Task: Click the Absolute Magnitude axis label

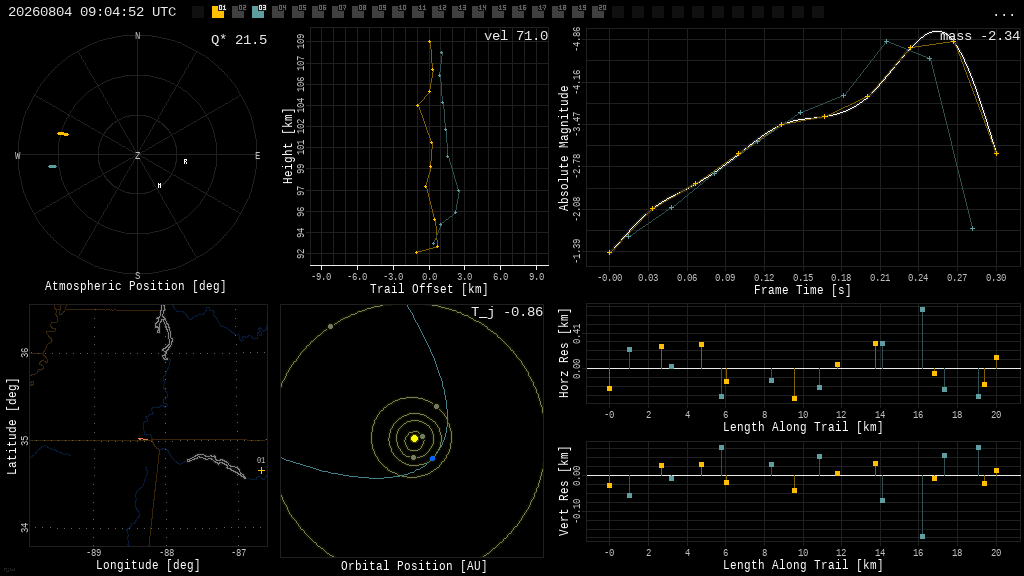Action: (x=564, y=148)
